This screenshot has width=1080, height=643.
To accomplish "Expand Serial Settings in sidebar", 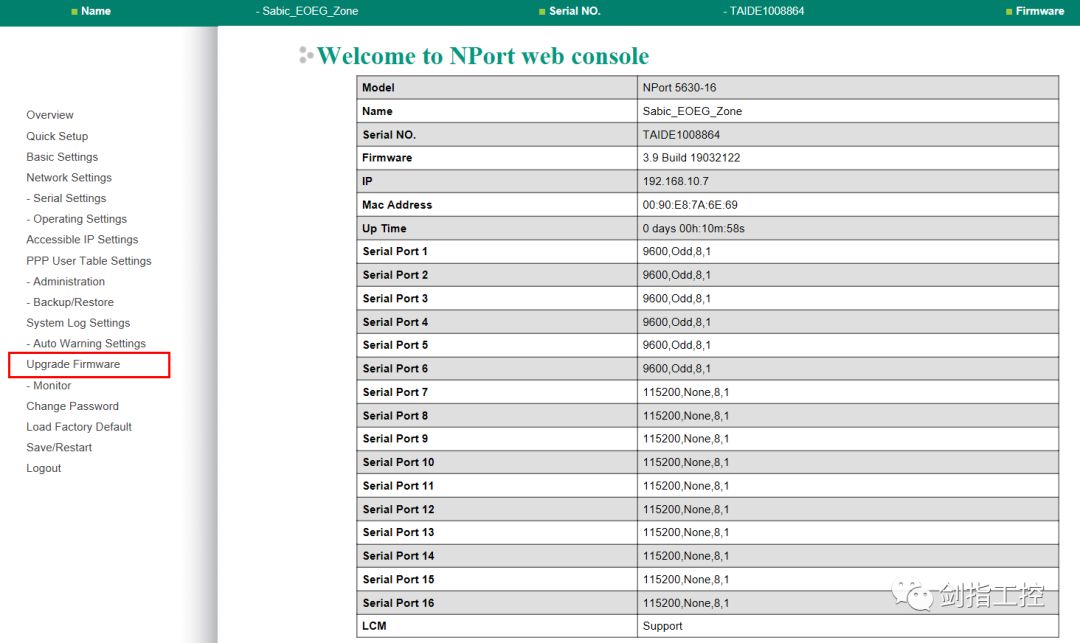I will [x=66, y=198].
